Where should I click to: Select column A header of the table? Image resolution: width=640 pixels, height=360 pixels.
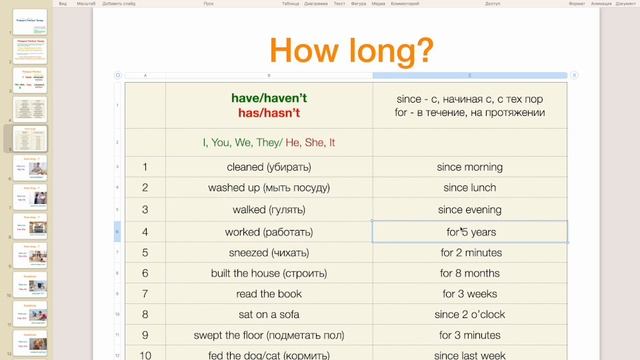(x=145, y=76)
